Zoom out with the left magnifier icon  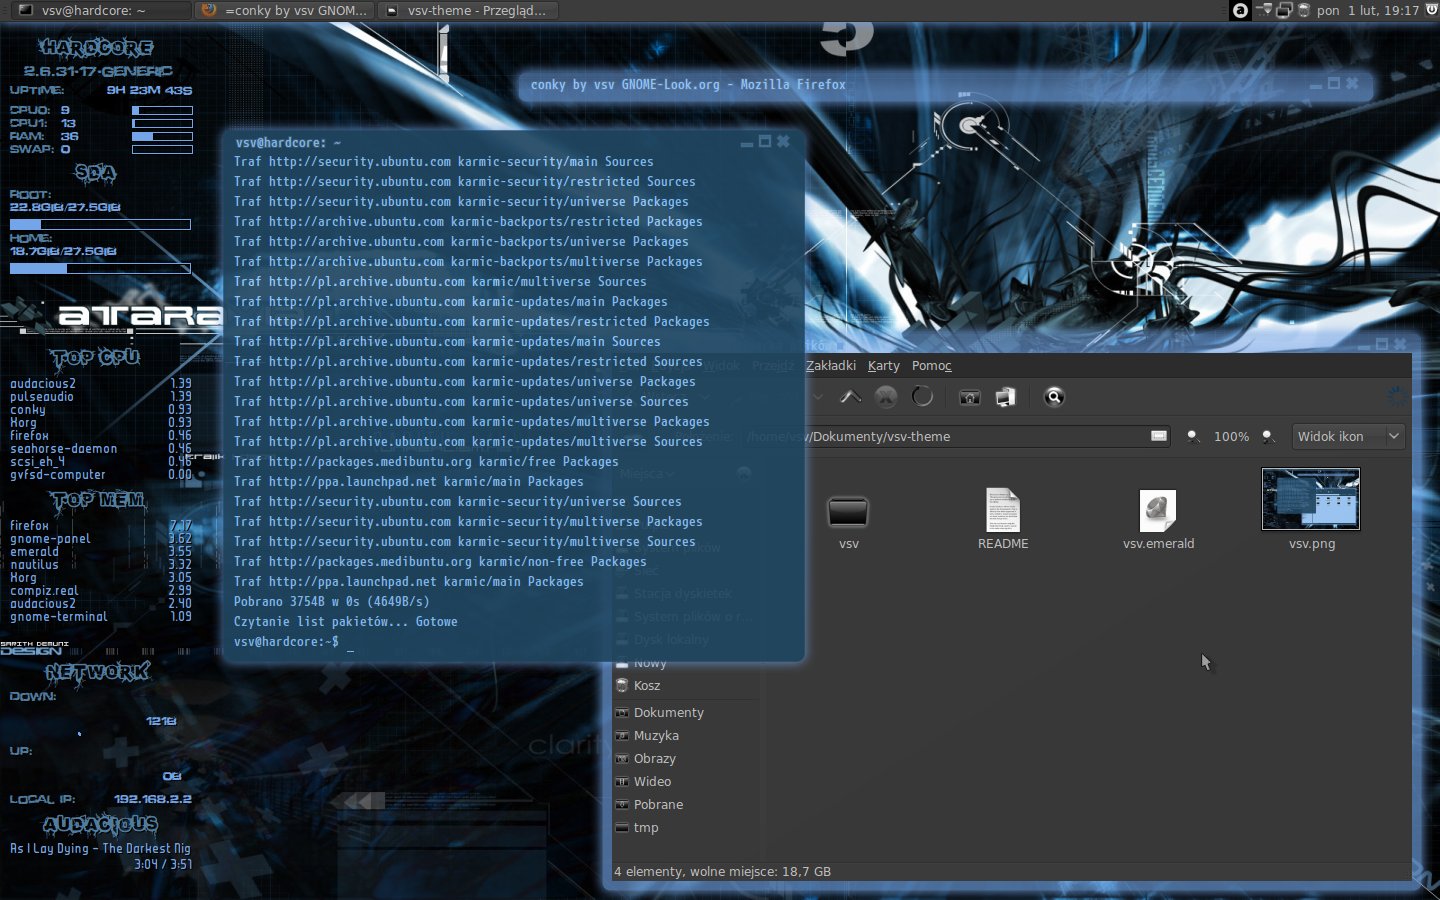[1193, 437]
